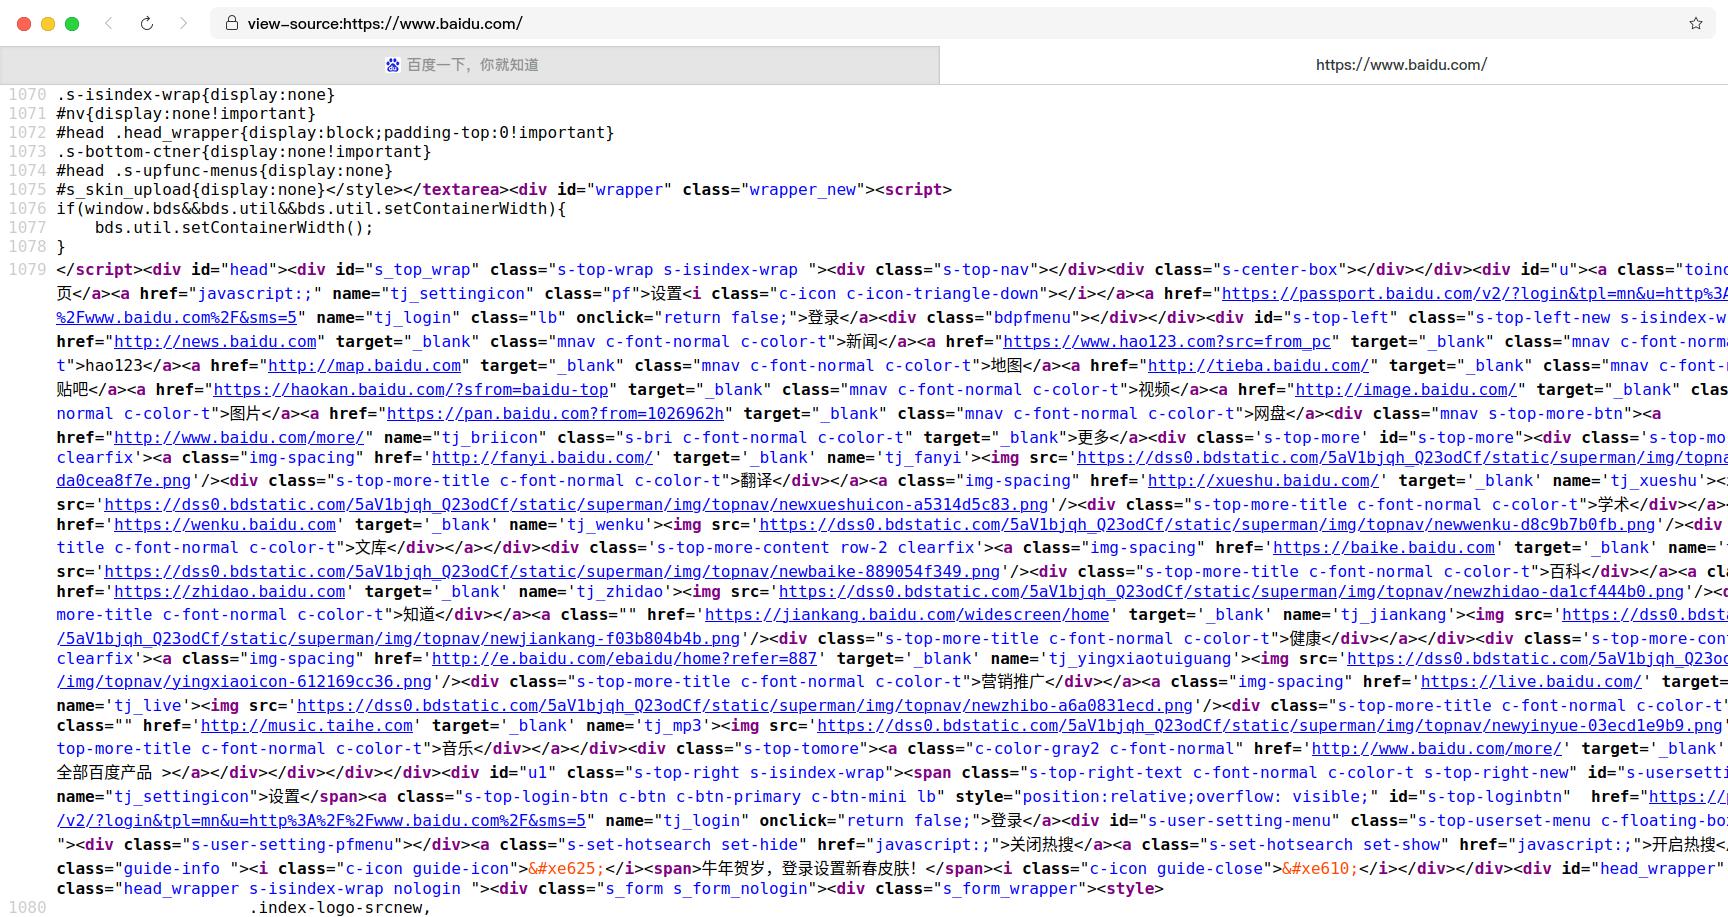Click the lock icon in address bar
Screen dimensions: 1728x917
coord(232,23)
